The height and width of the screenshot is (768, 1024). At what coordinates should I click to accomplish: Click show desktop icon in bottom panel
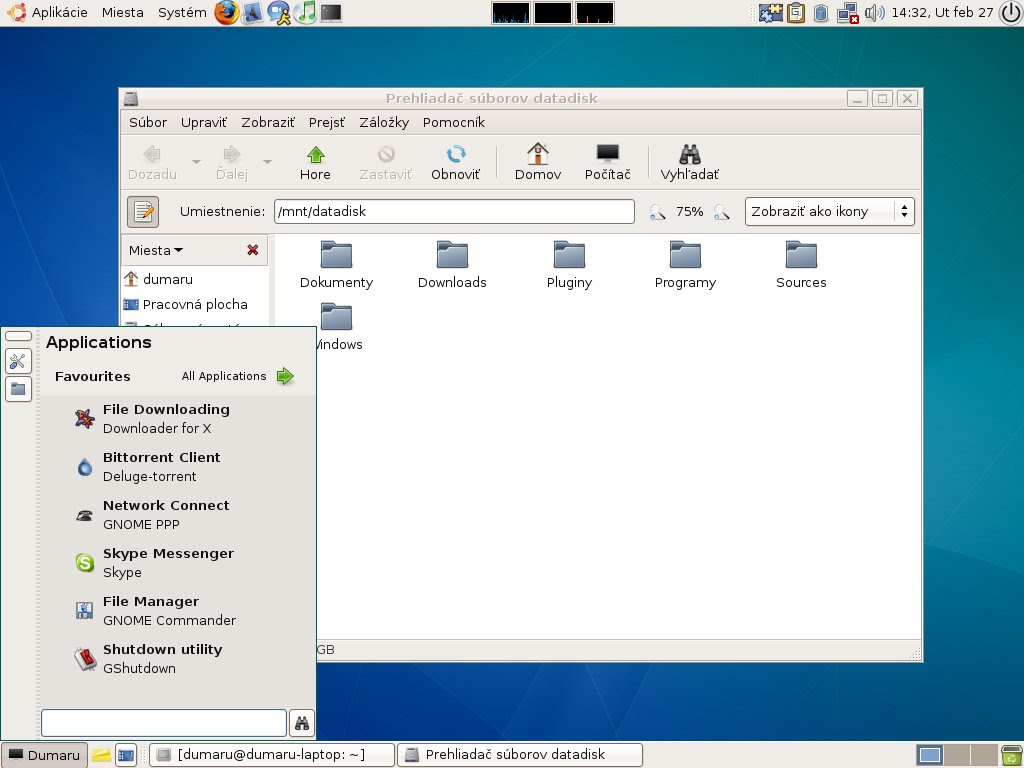coord(126,755)
